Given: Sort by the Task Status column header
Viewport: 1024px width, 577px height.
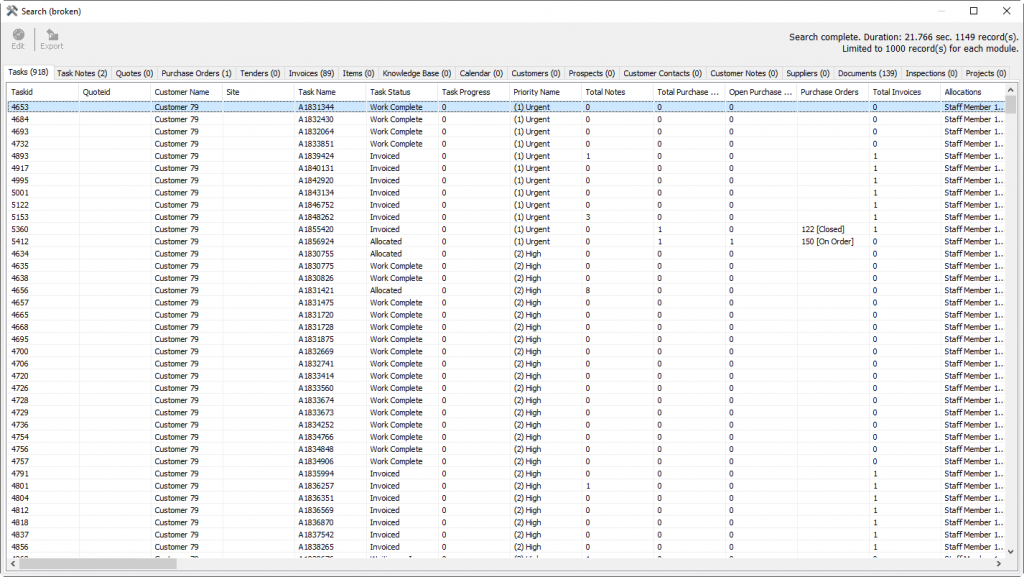Looking at the screenshot, I should pyautogui.click(x=401, y=92).
